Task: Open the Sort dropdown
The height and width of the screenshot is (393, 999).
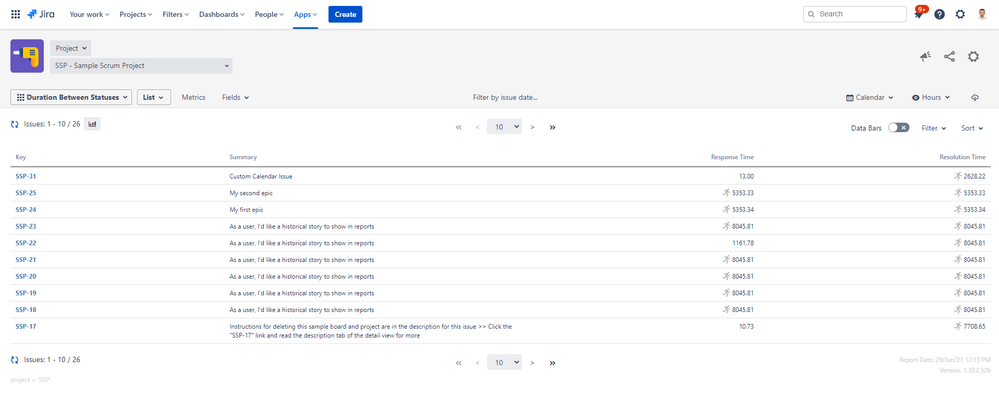Action: [x=972, y=128]
